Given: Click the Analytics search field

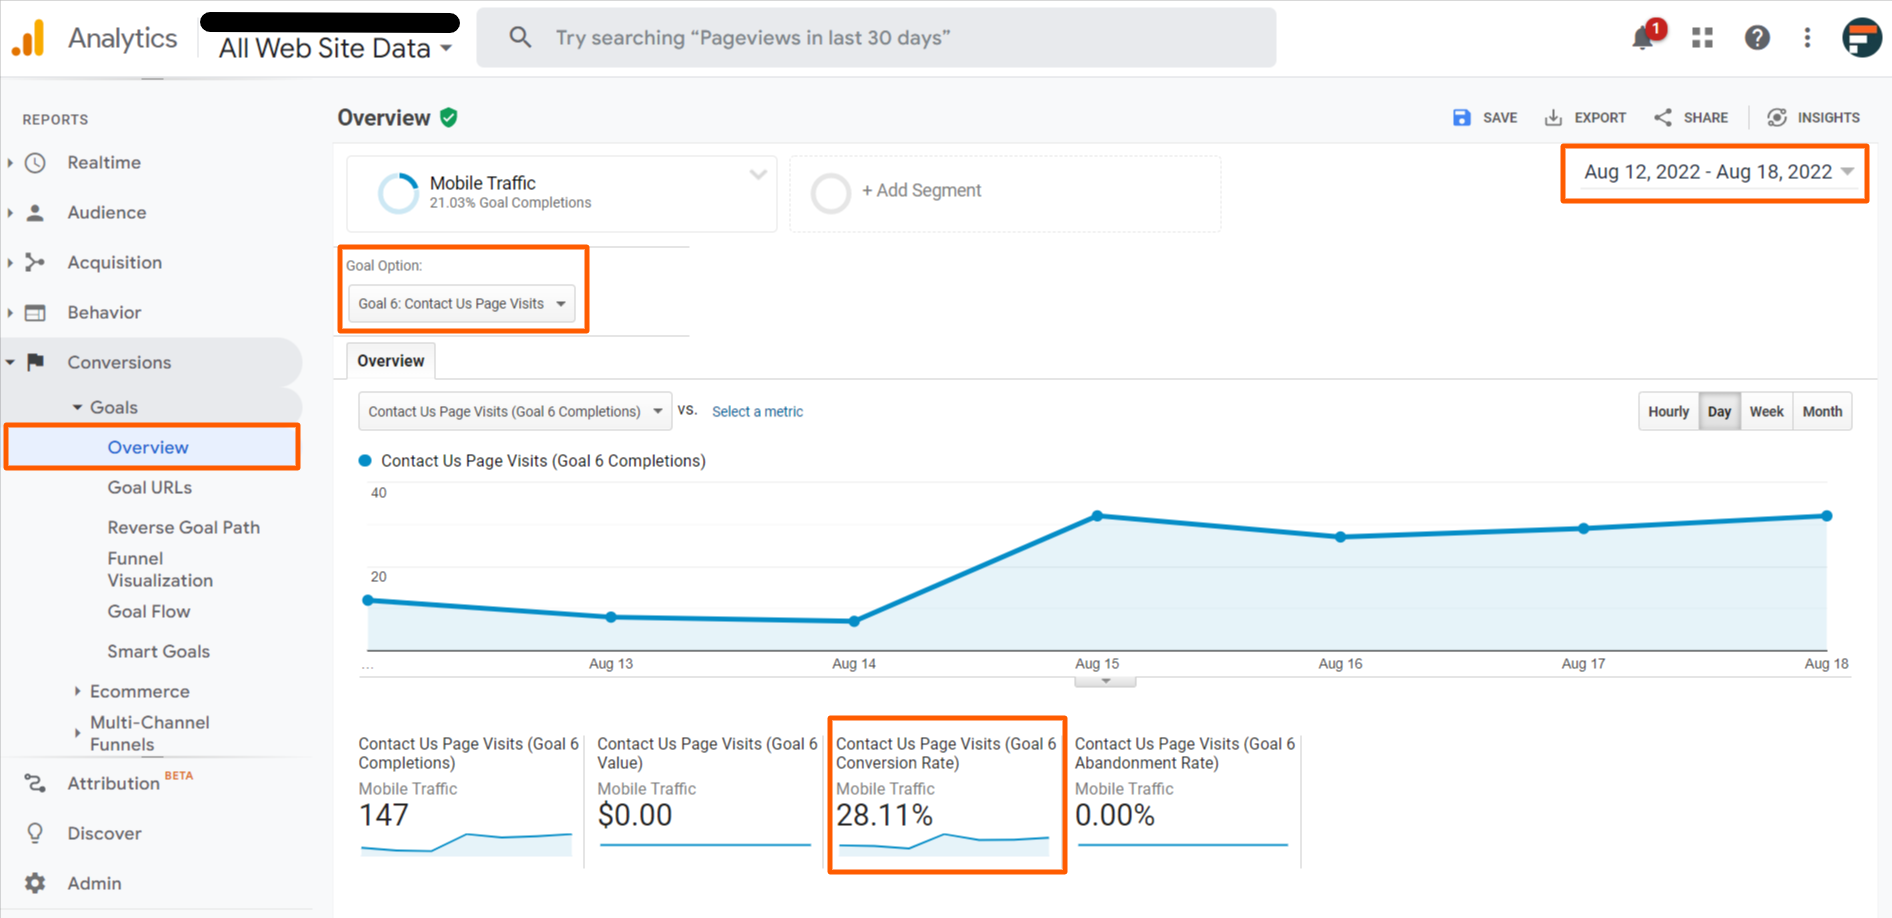Looking at the screenshot, I should click(875, 37).
